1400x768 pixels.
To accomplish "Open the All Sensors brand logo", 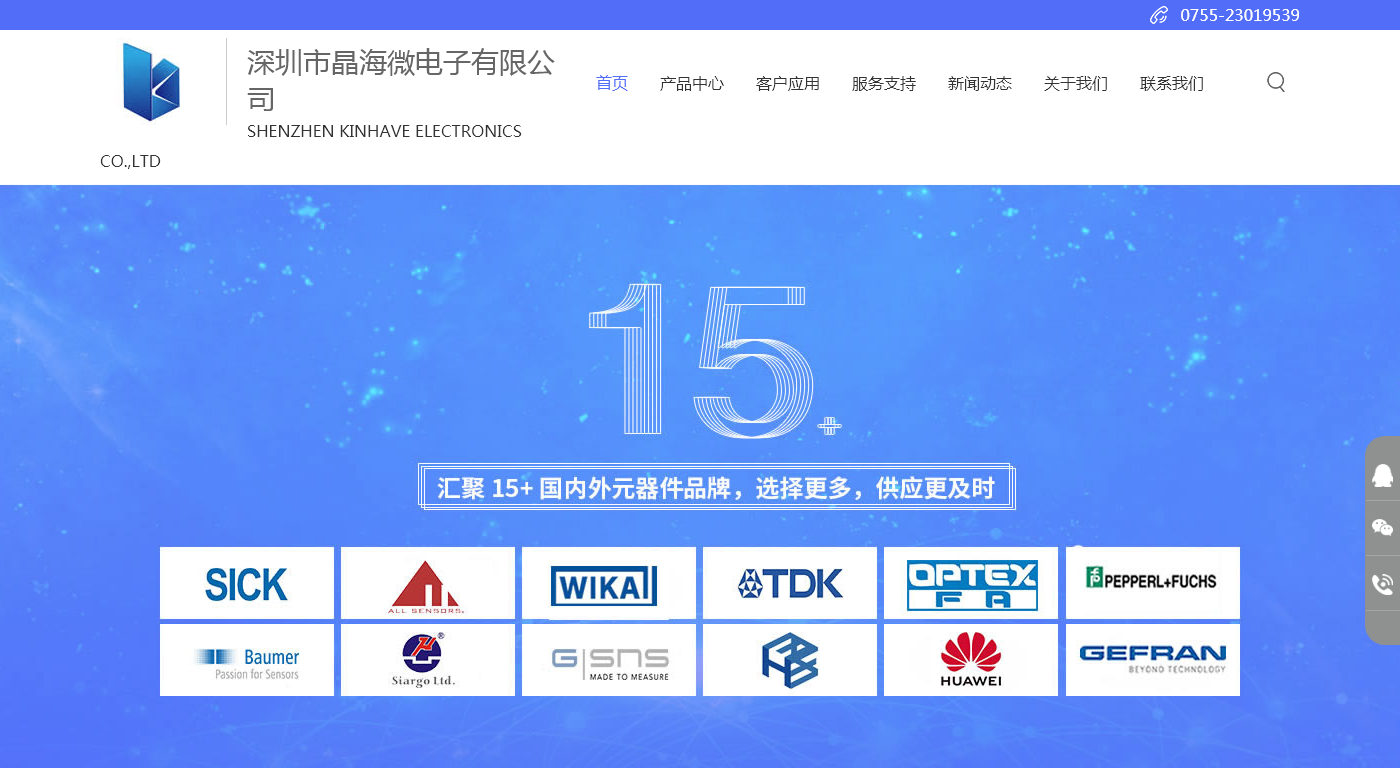I will 428,583.
